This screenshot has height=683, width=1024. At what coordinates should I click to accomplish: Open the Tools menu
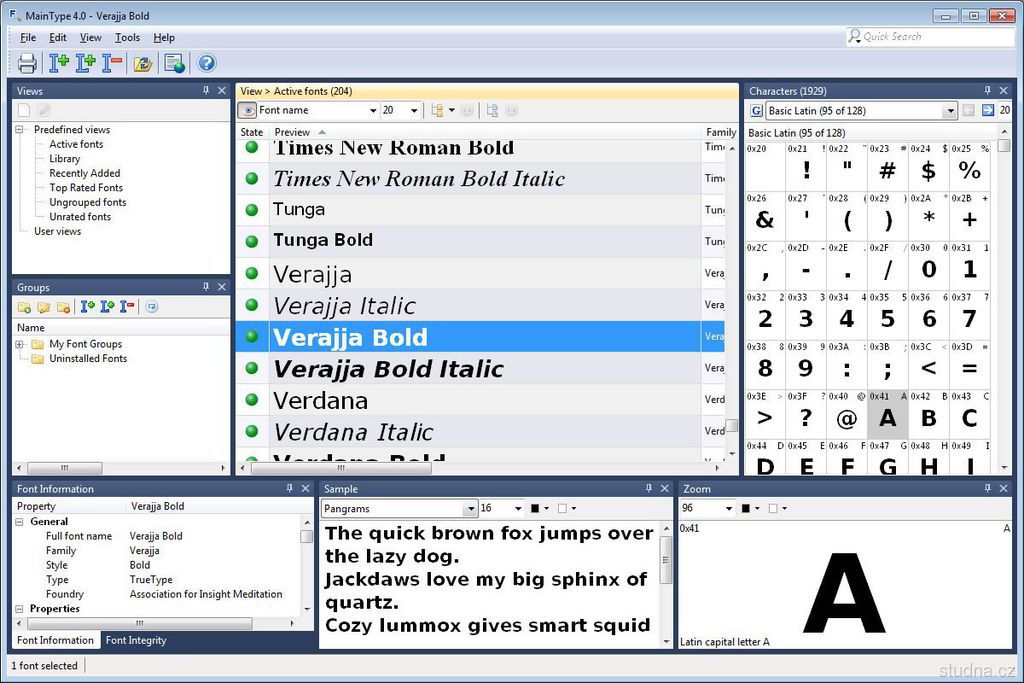tap(127, 37)
